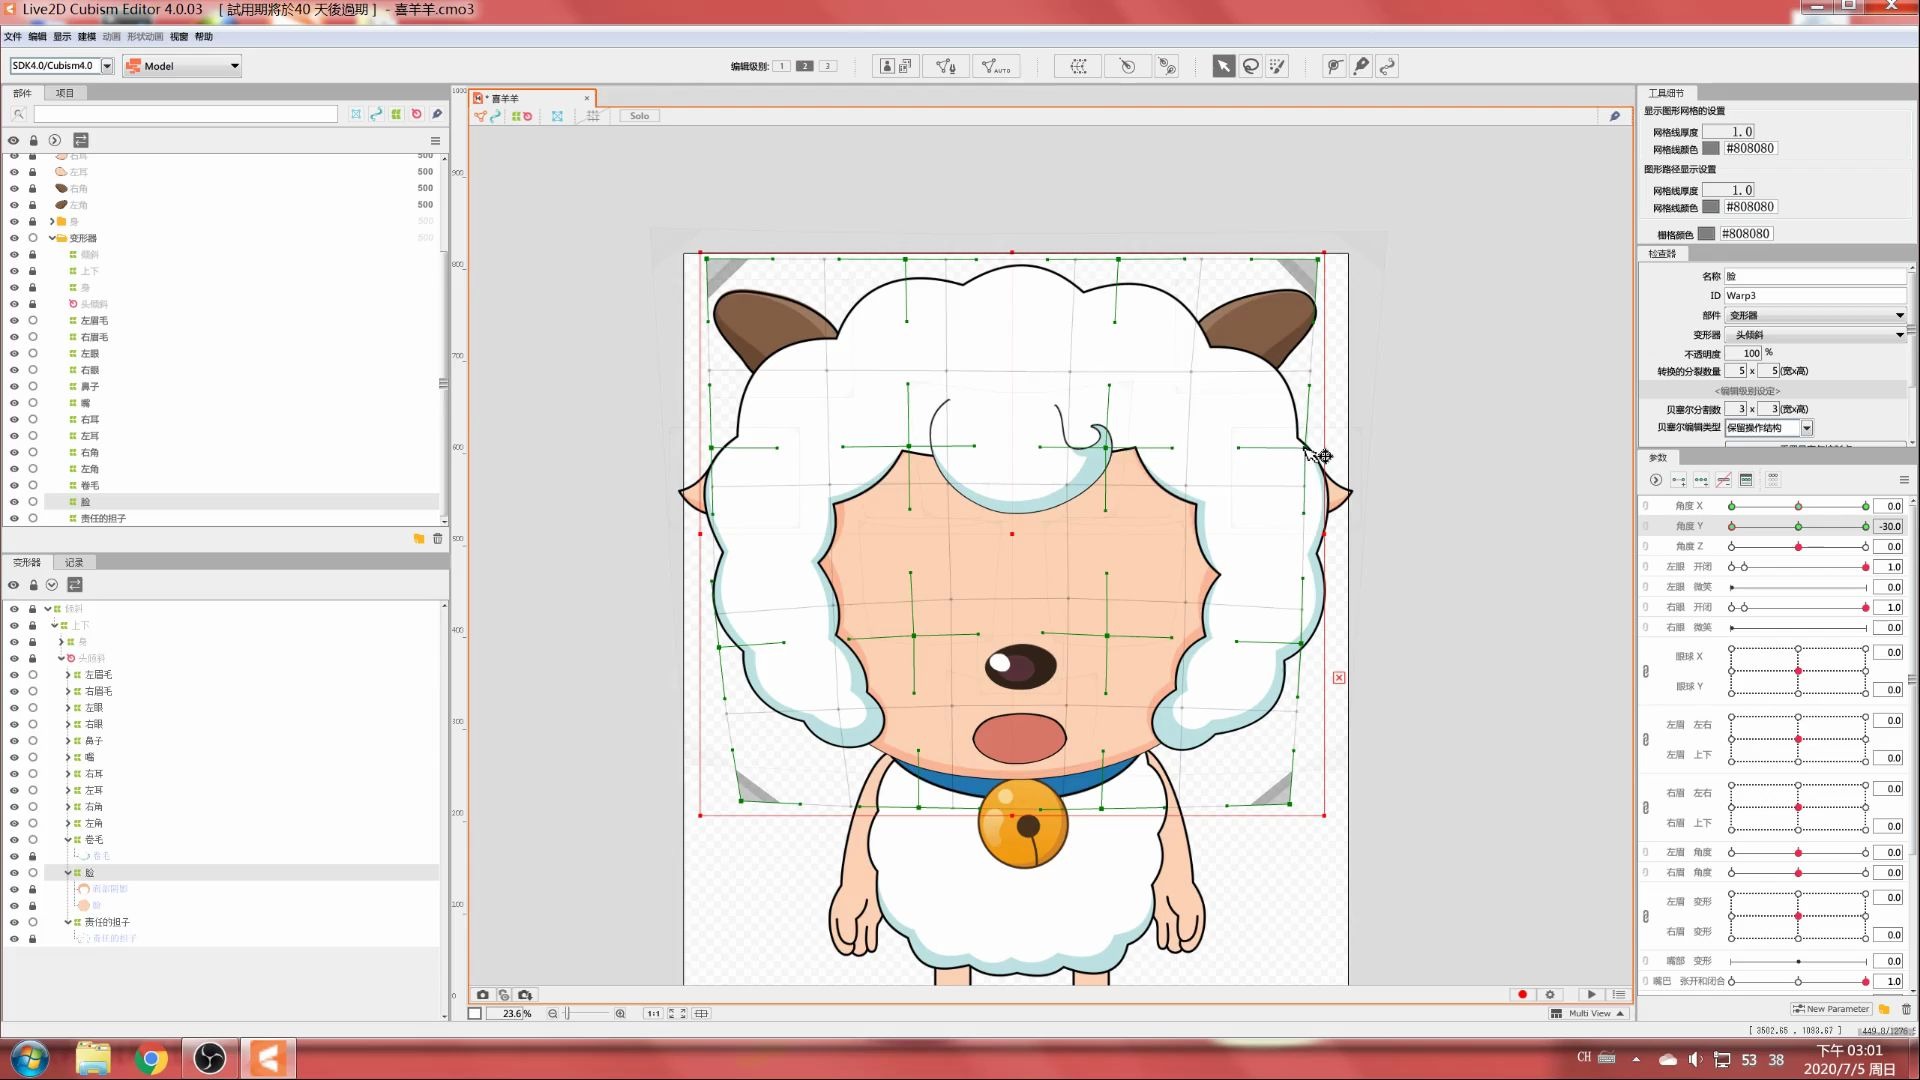This screenshot has height=1080, width=1920.
Task: Click the create warp deformer icon
Action: pyautogui.click(x=1078, y=66)
